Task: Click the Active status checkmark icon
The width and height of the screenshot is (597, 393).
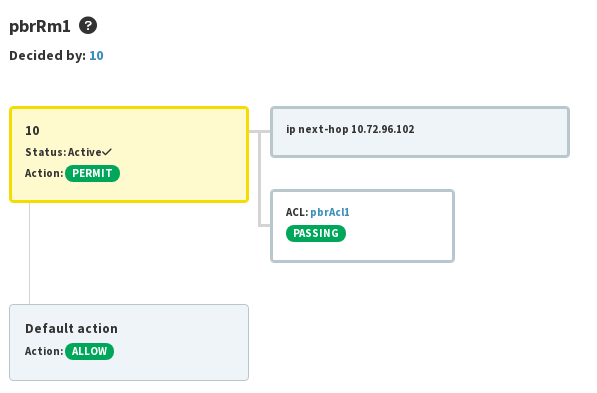Action: pos(107,152)
